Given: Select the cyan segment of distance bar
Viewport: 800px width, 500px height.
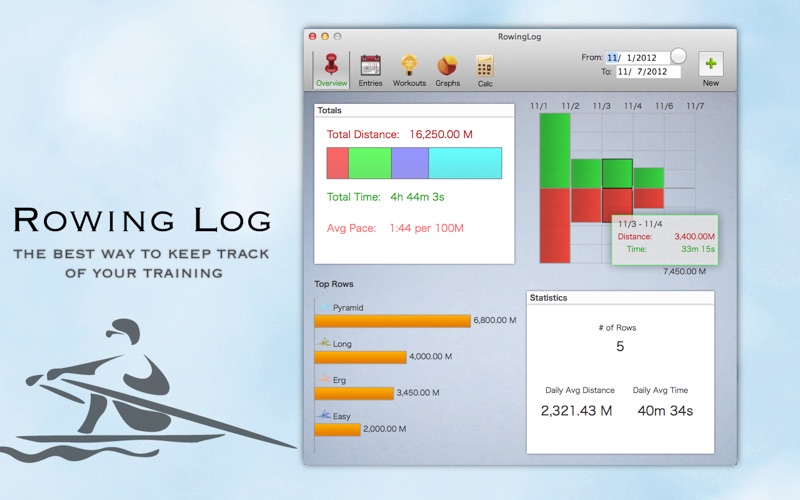Looking at the screenshot, I should [x=465, y=163].
